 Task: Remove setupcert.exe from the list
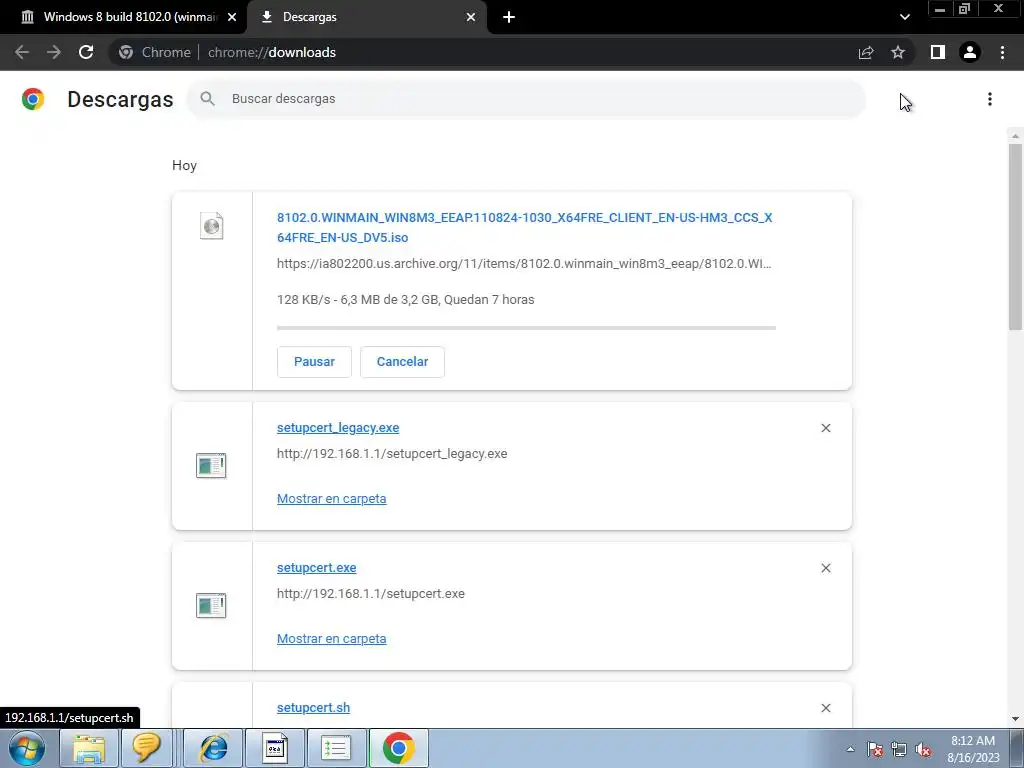[x=826, y=568]
